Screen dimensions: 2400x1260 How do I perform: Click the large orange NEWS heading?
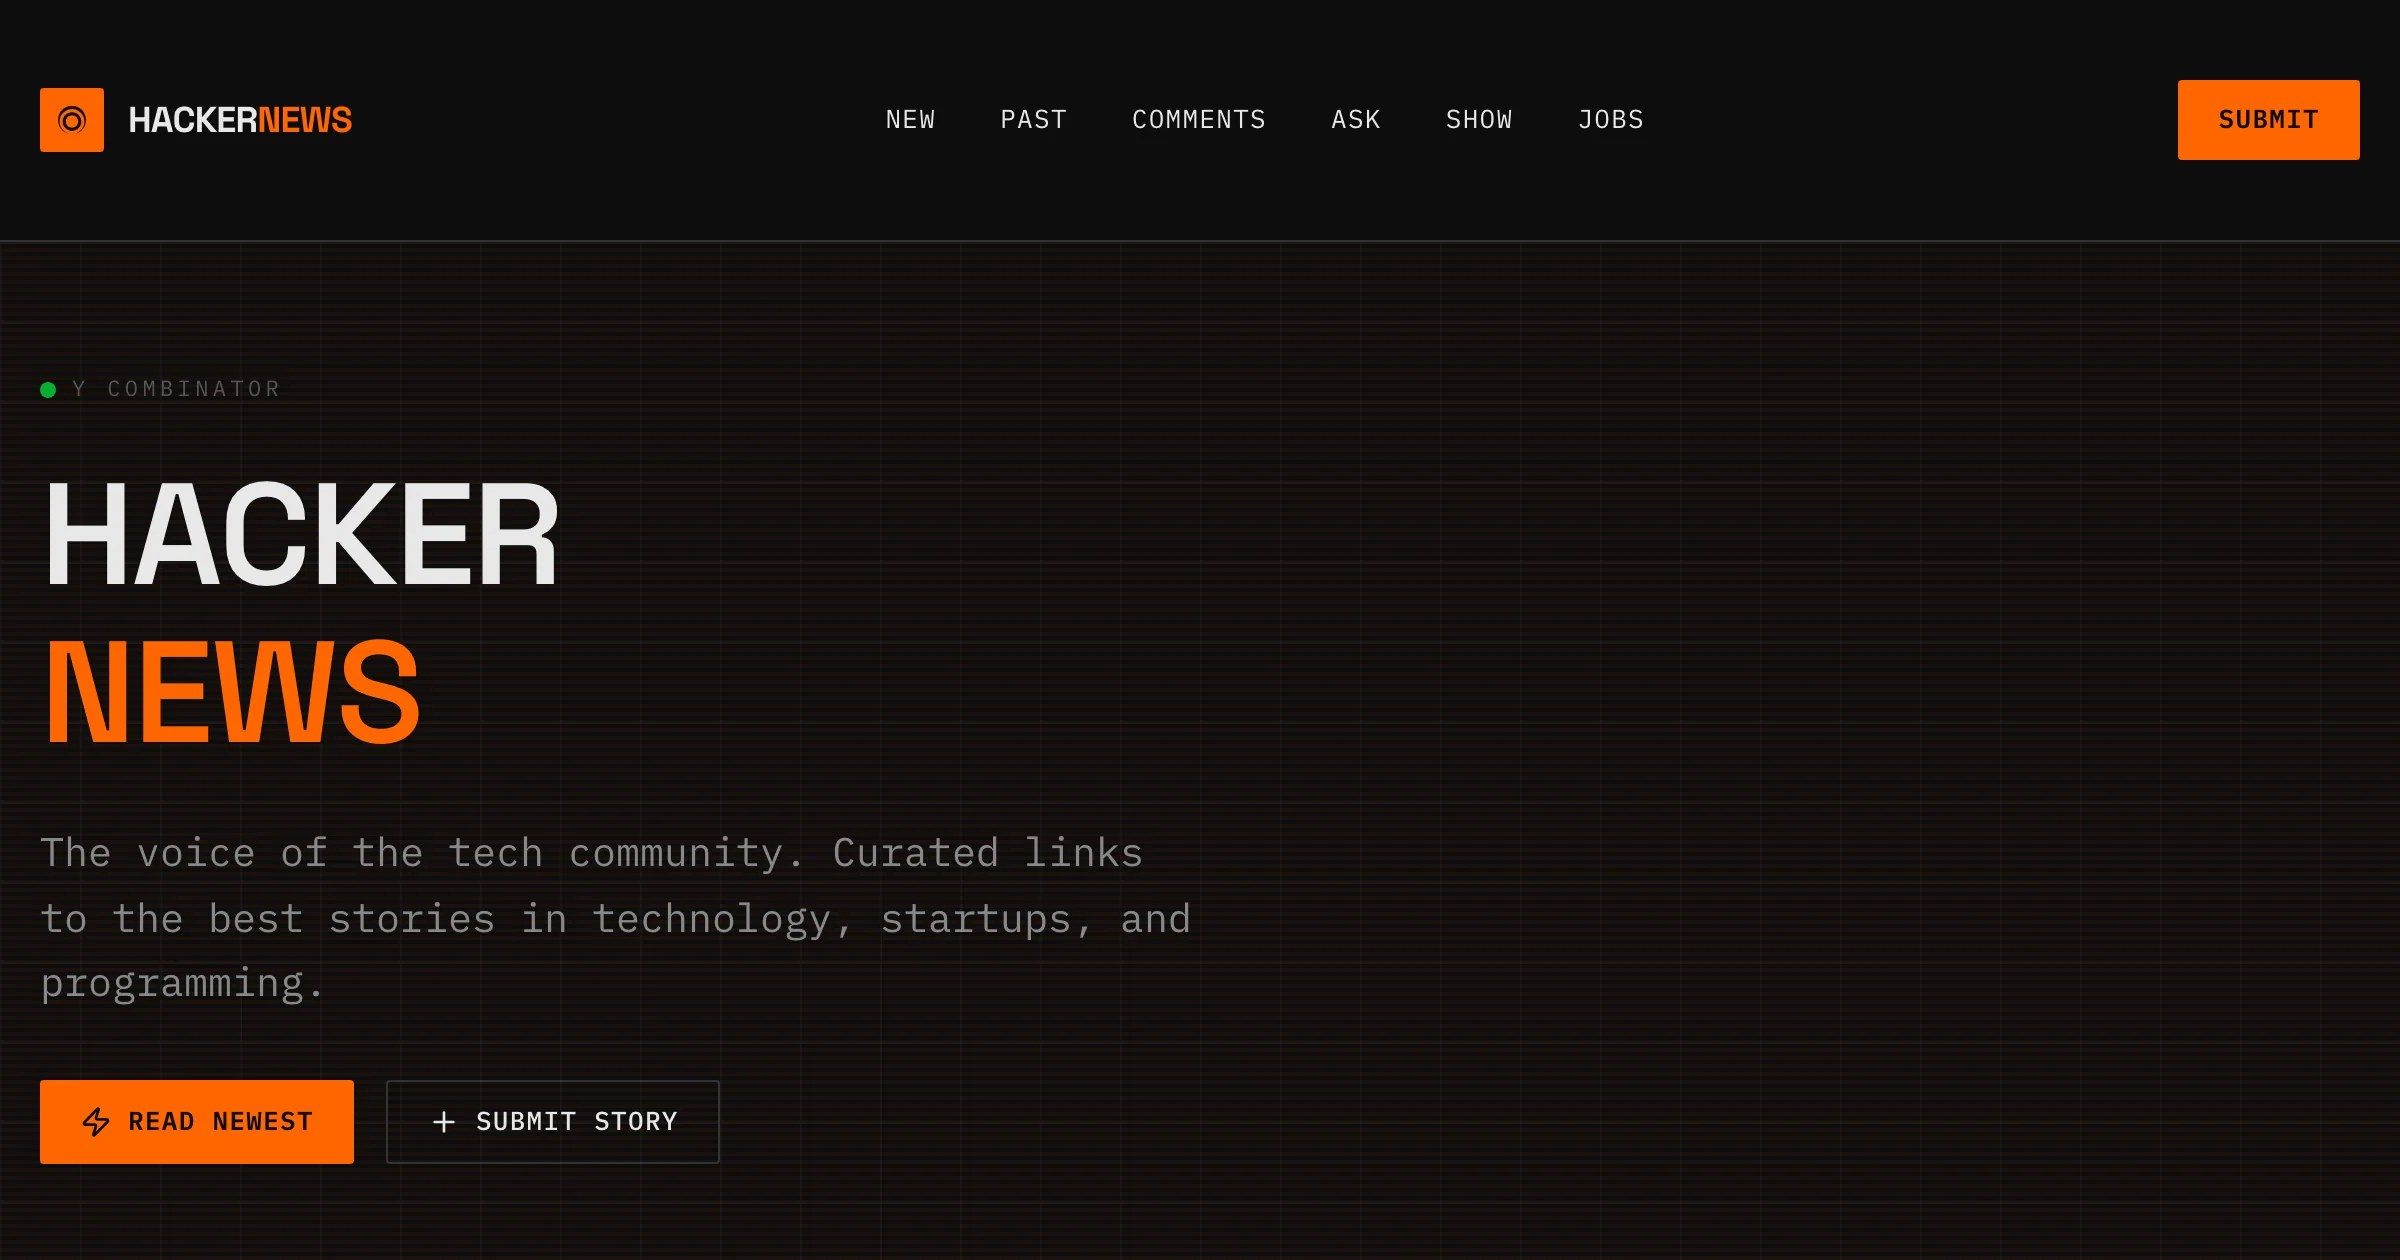click(232, 692)
